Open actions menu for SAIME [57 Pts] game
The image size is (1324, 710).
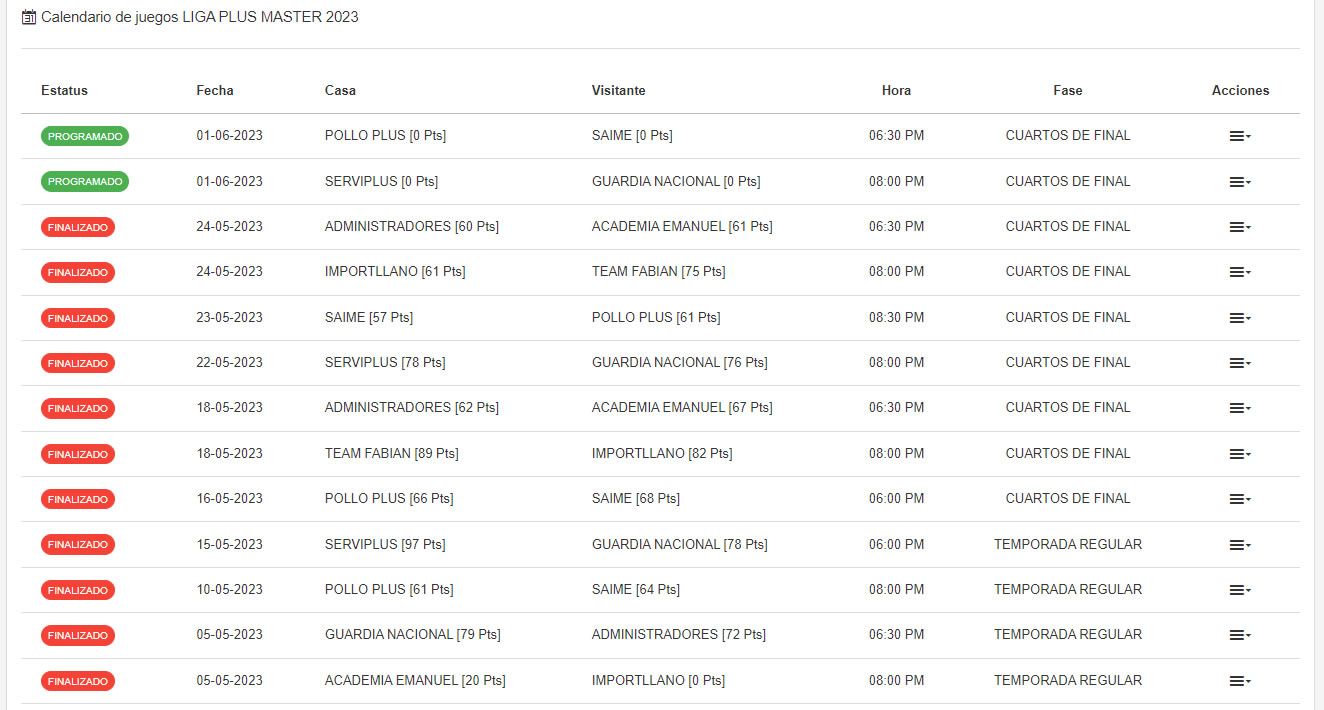[1240, 318]
